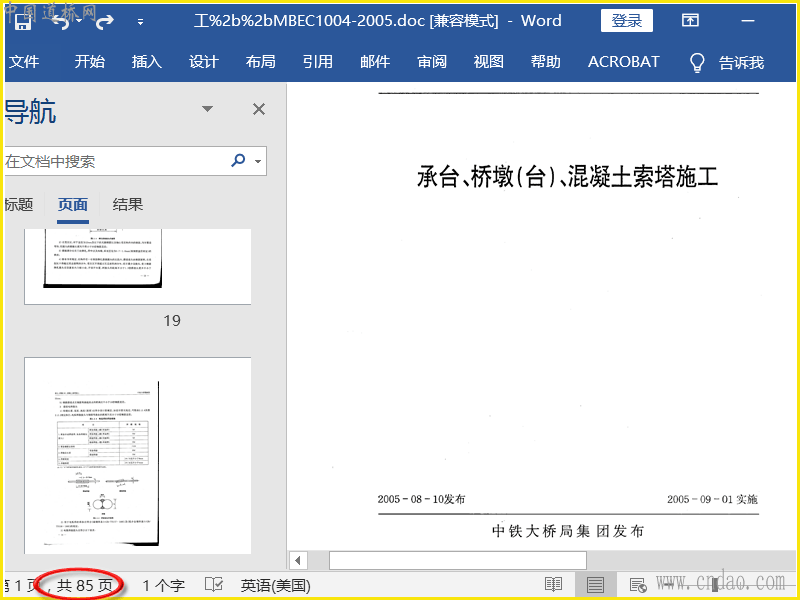Open the 文件 menu

pos(23,62)
